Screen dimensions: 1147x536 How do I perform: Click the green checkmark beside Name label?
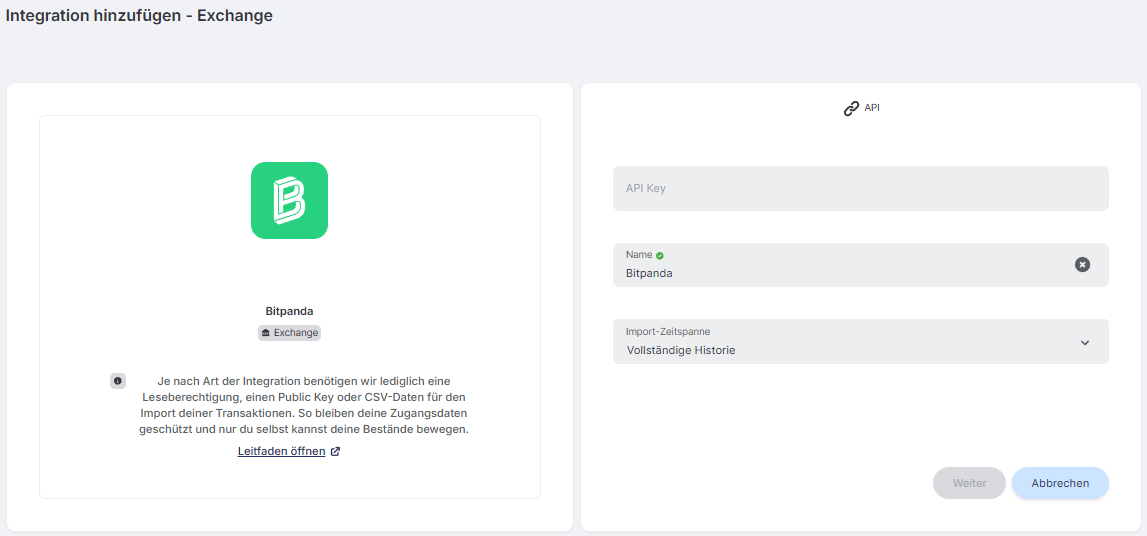660,255
